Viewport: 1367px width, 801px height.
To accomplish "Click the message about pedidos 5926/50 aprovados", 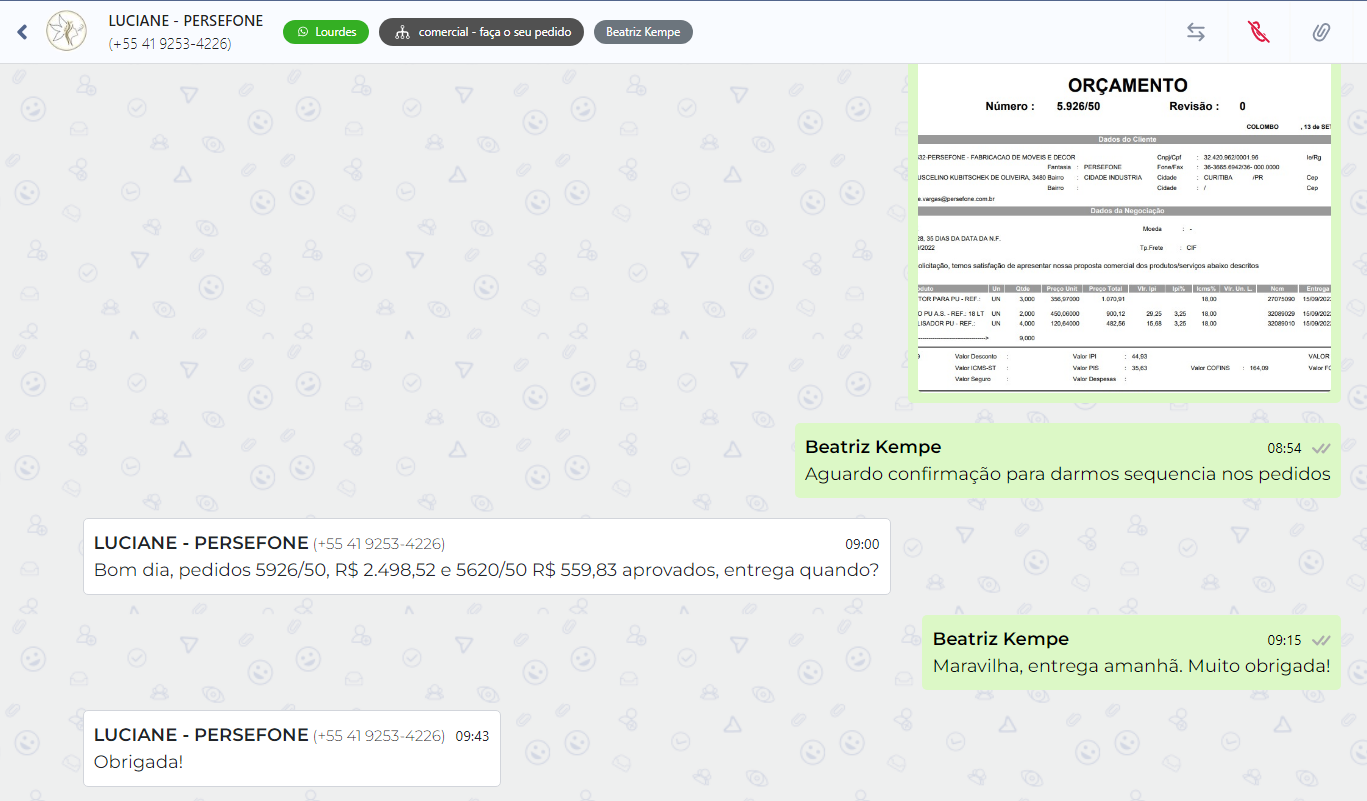I will pyautogui.click(x=486, y=570).
